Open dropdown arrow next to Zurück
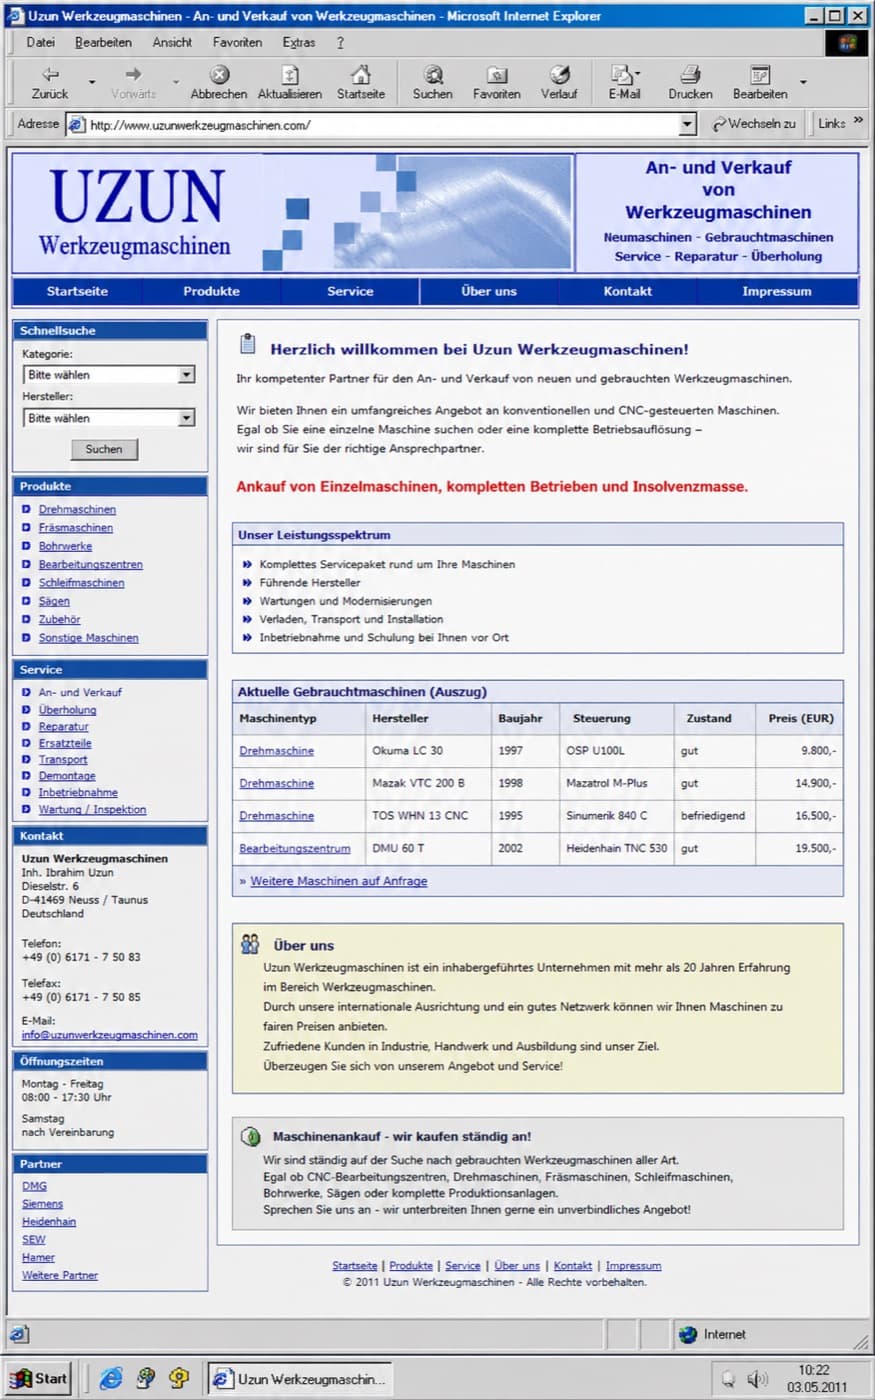 point(92,82)
